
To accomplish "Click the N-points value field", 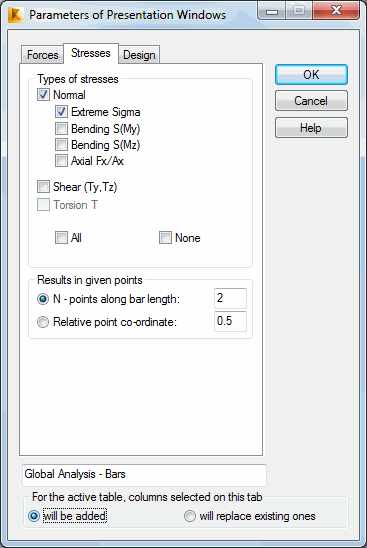I will (230, 298).
